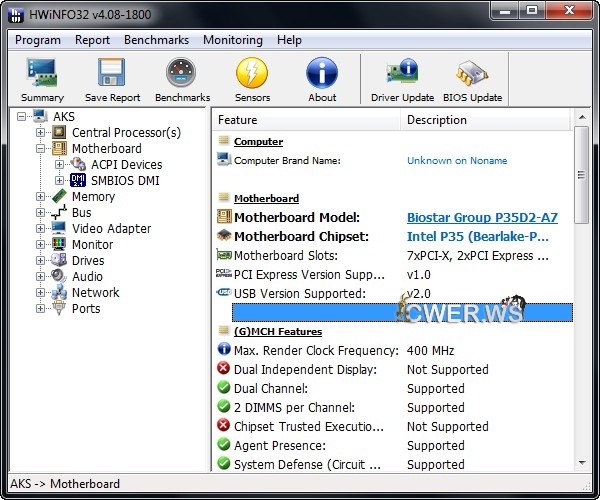Viewport: 600px width, 500px height.
Task: Click the About info icon
Action: [322, 79]
